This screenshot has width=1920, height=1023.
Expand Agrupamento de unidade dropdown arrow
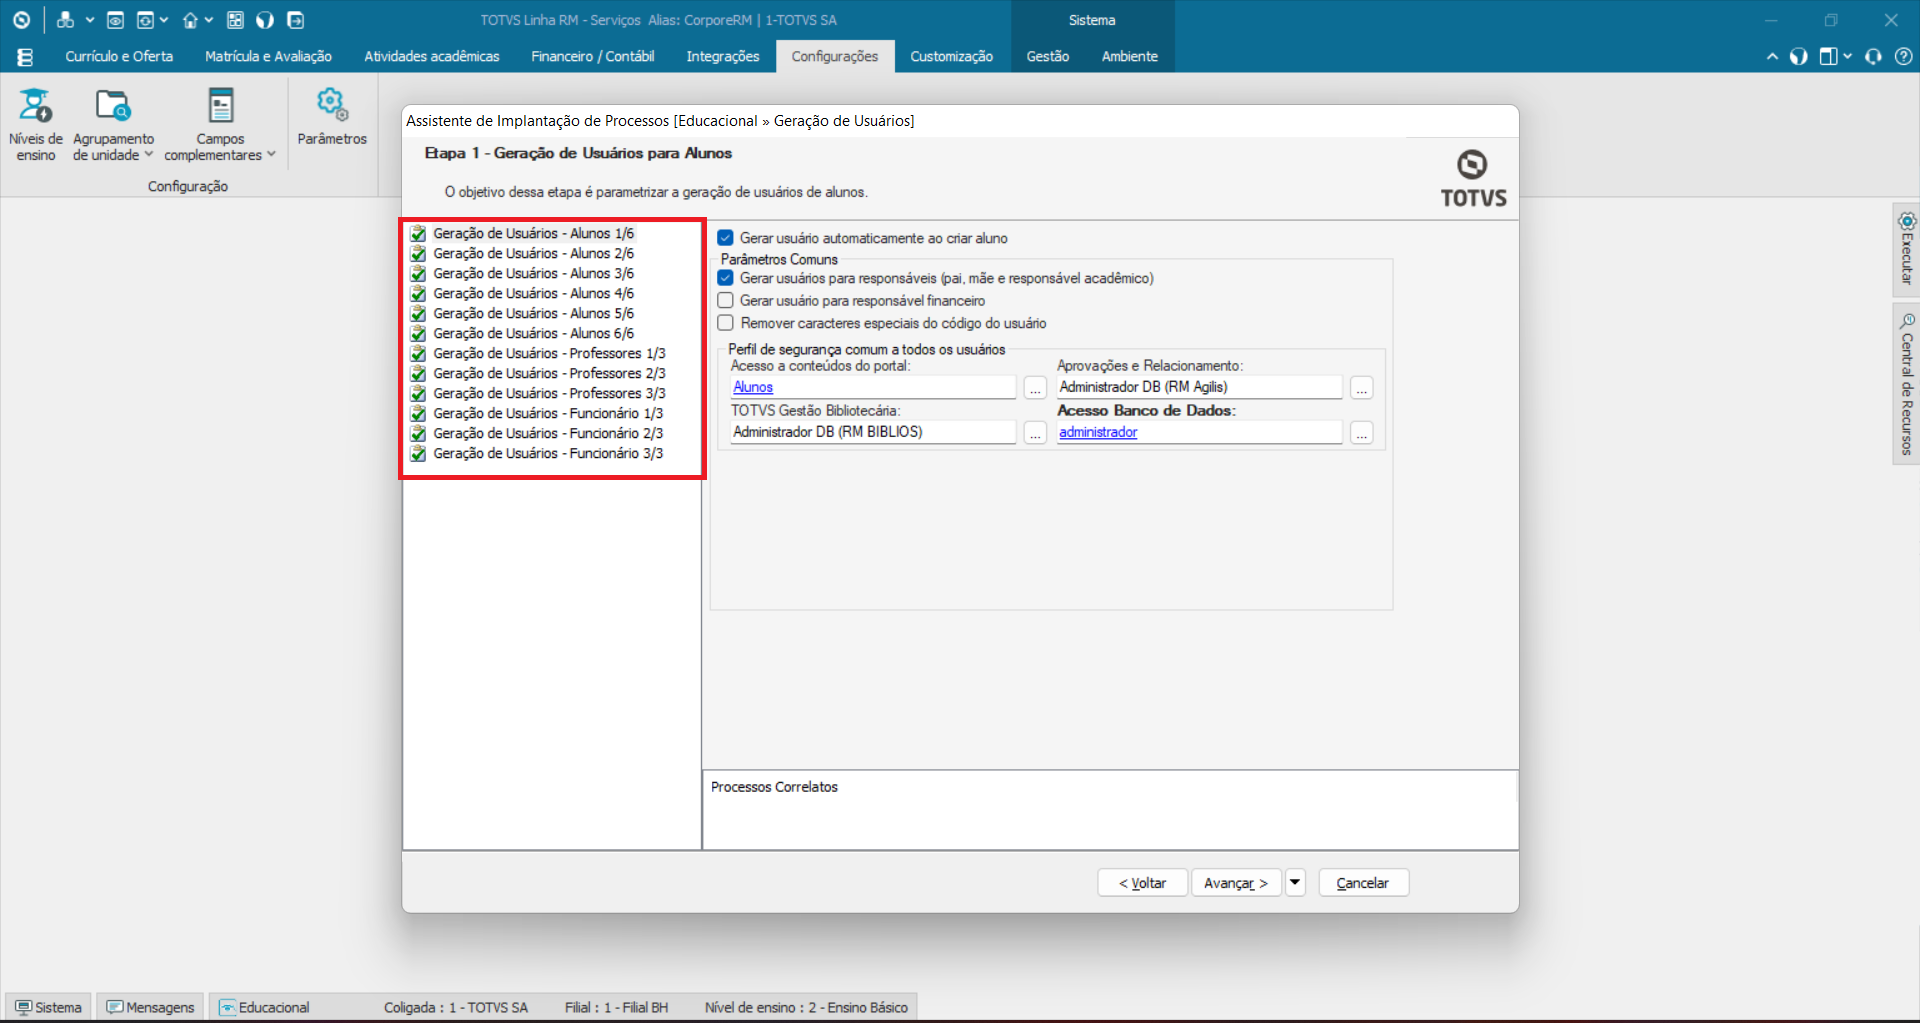click(x=149, y=155)
